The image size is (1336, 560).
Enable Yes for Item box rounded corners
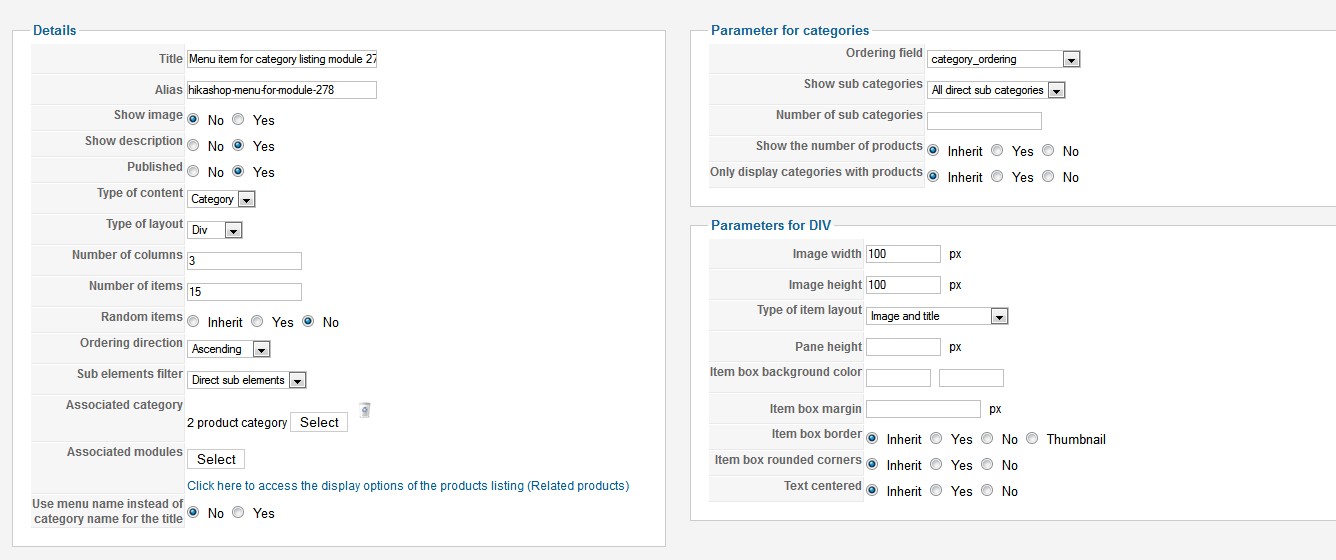[936, 465]
